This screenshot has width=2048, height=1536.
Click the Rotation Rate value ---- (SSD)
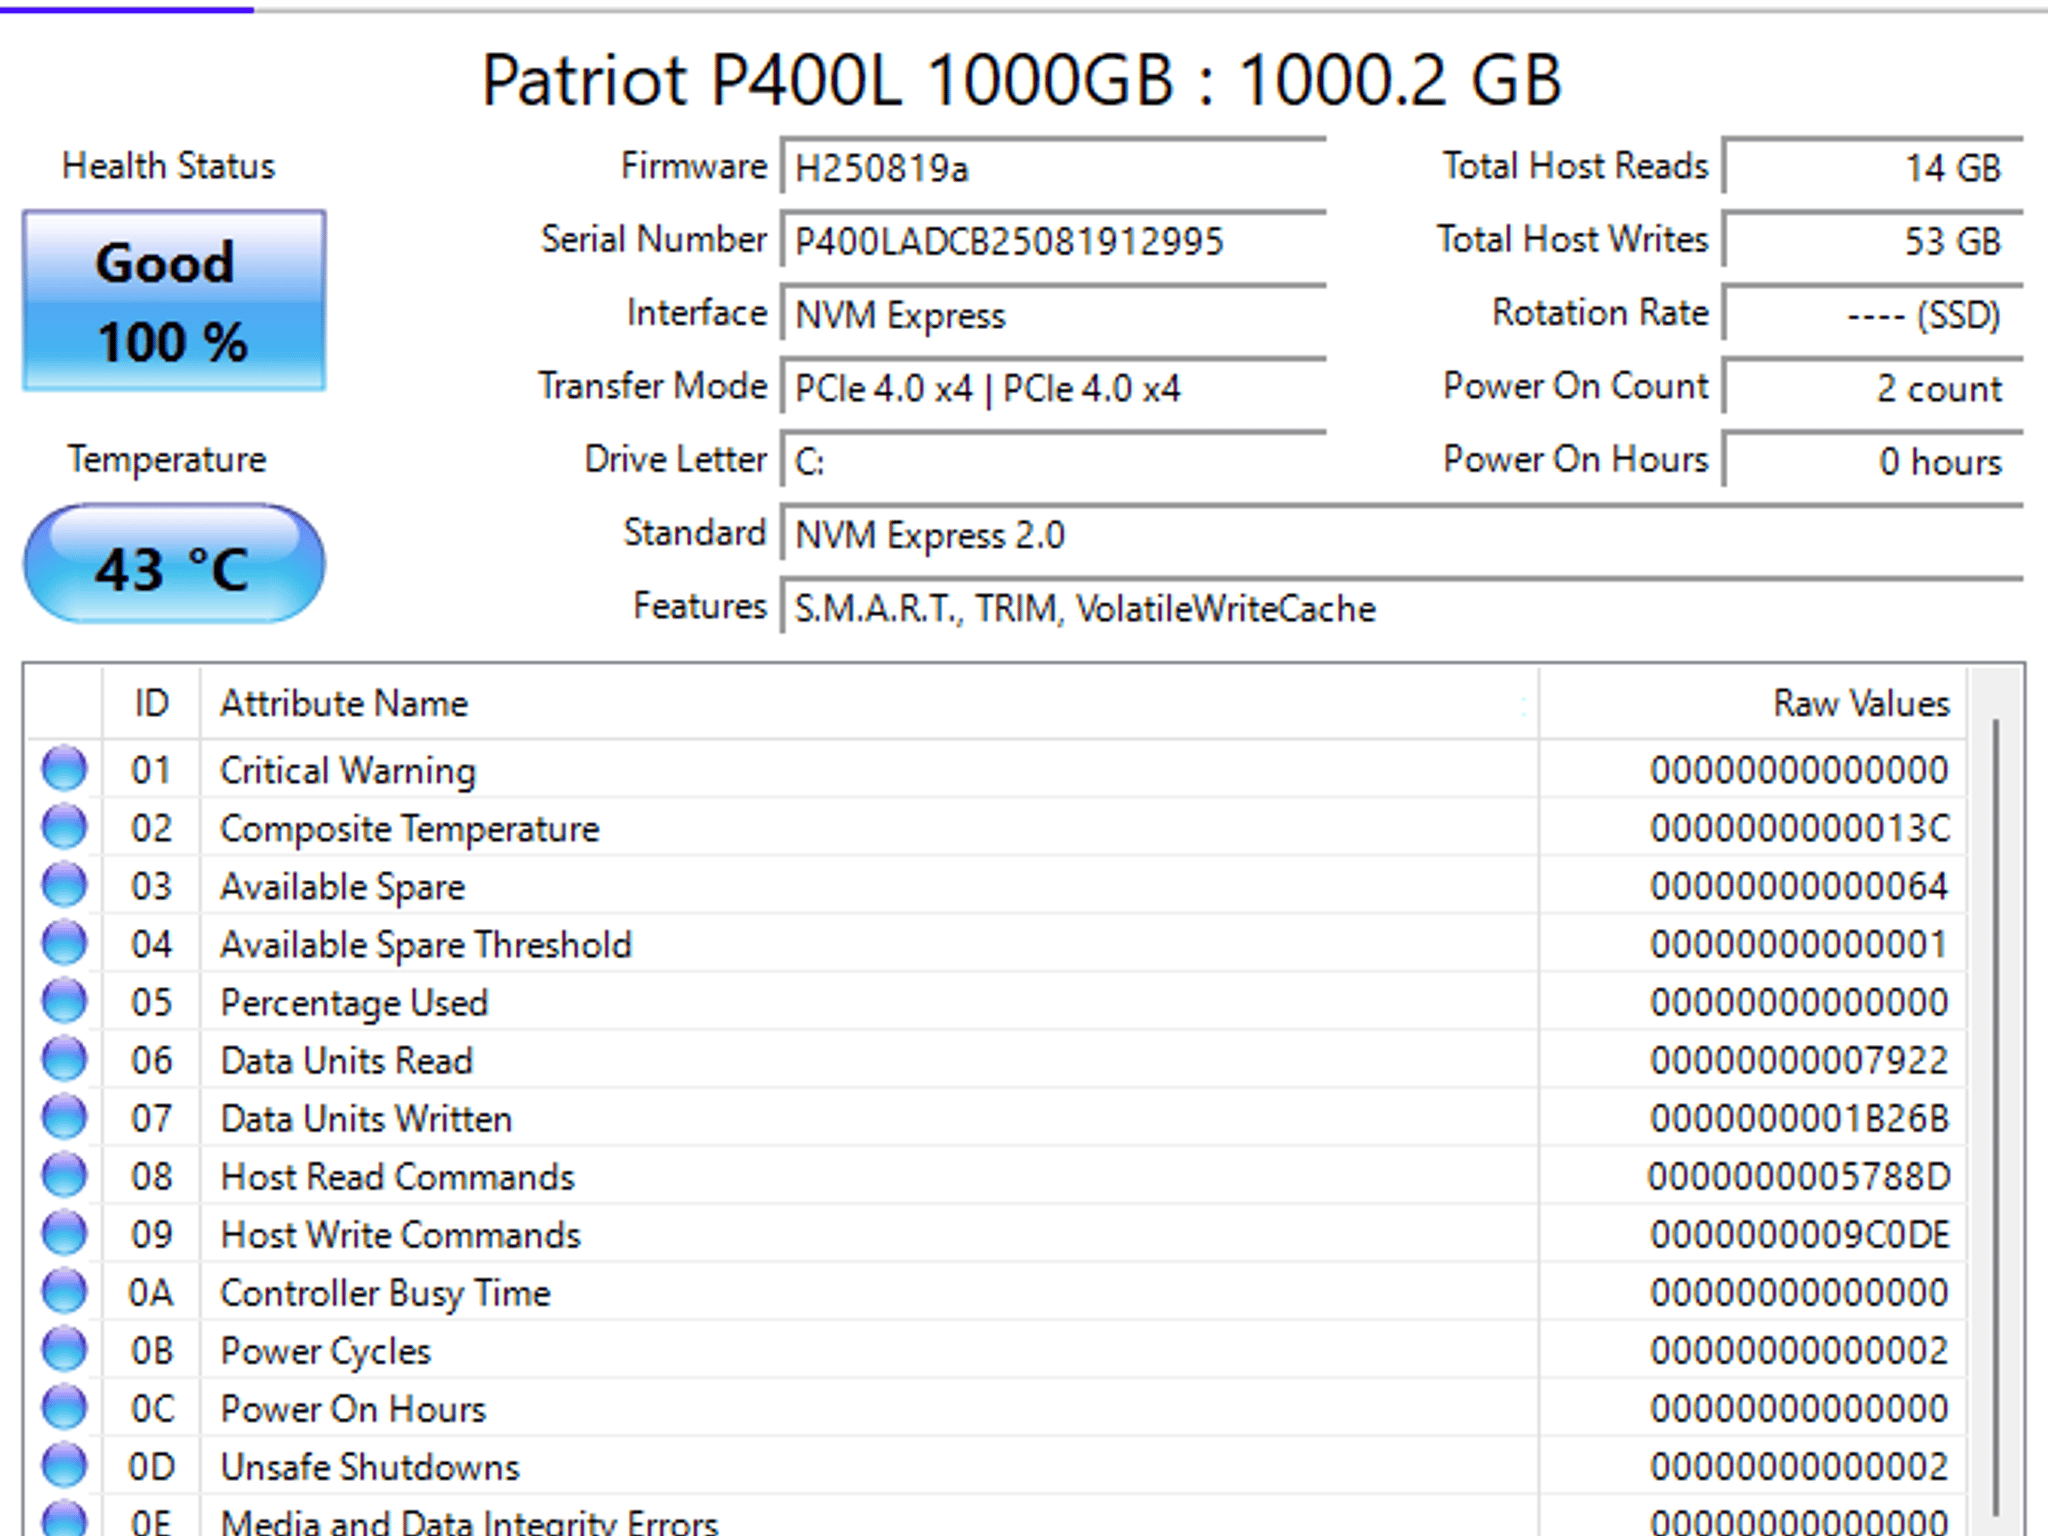pyautogui.click(x=1873, y=314)
